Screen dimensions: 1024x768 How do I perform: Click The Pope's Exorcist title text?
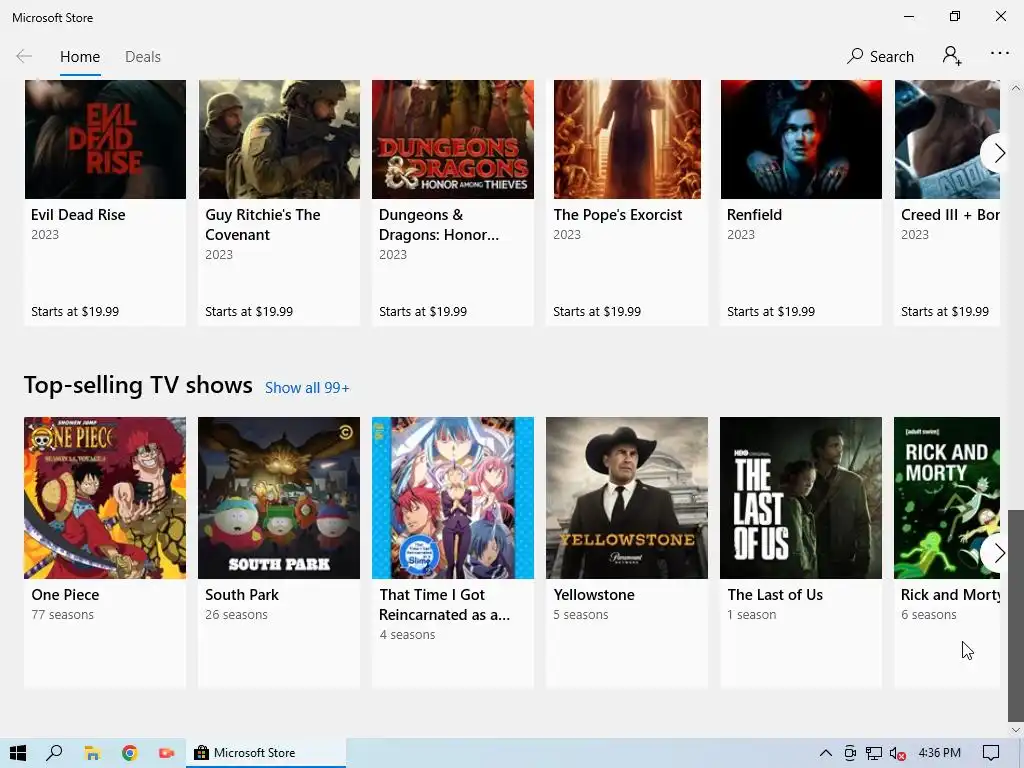(x=618, y=215)
